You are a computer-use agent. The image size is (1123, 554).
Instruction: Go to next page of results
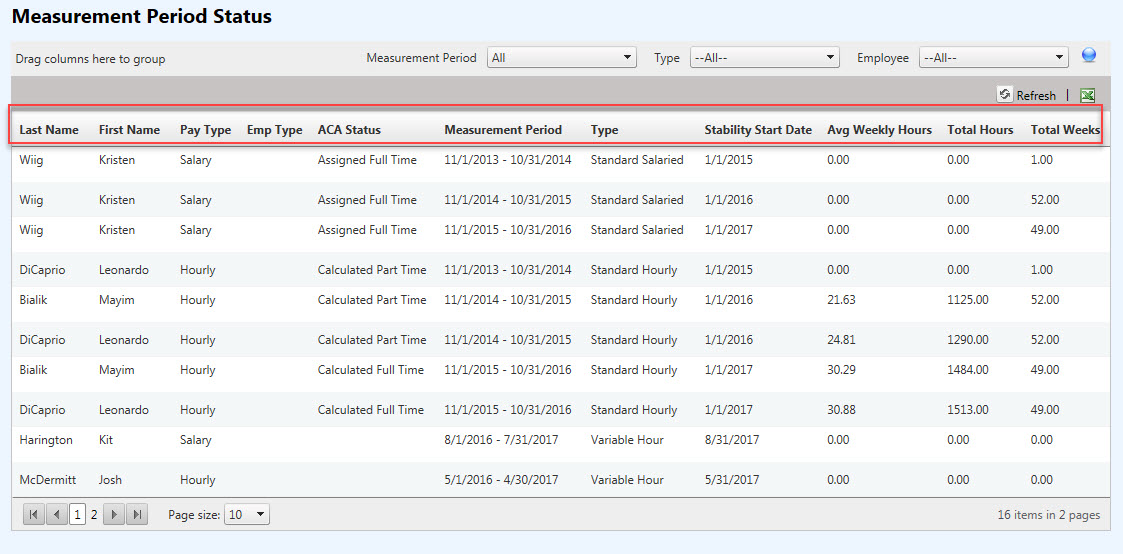(115, 514)
